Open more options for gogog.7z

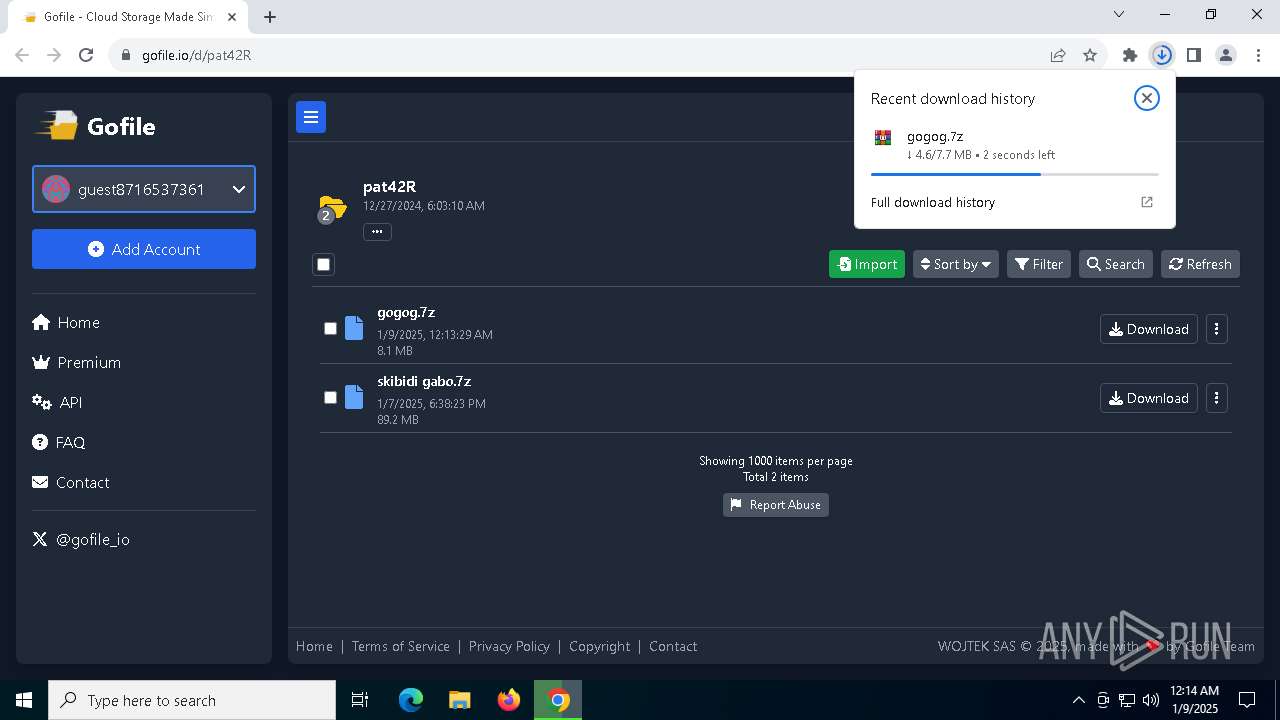[x=1216, y=329]
